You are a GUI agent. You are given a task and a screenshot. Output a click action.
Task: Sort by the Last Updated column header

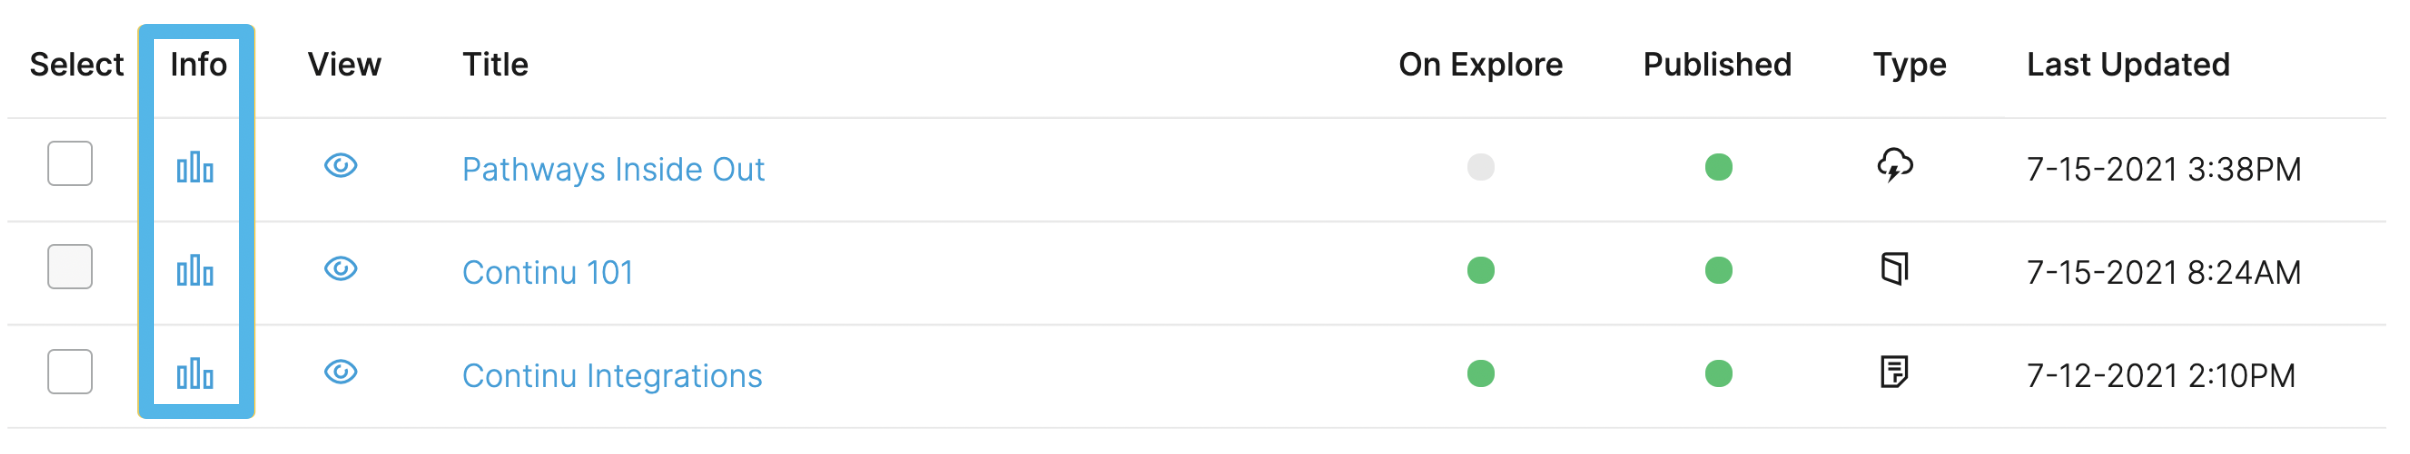2128,64
